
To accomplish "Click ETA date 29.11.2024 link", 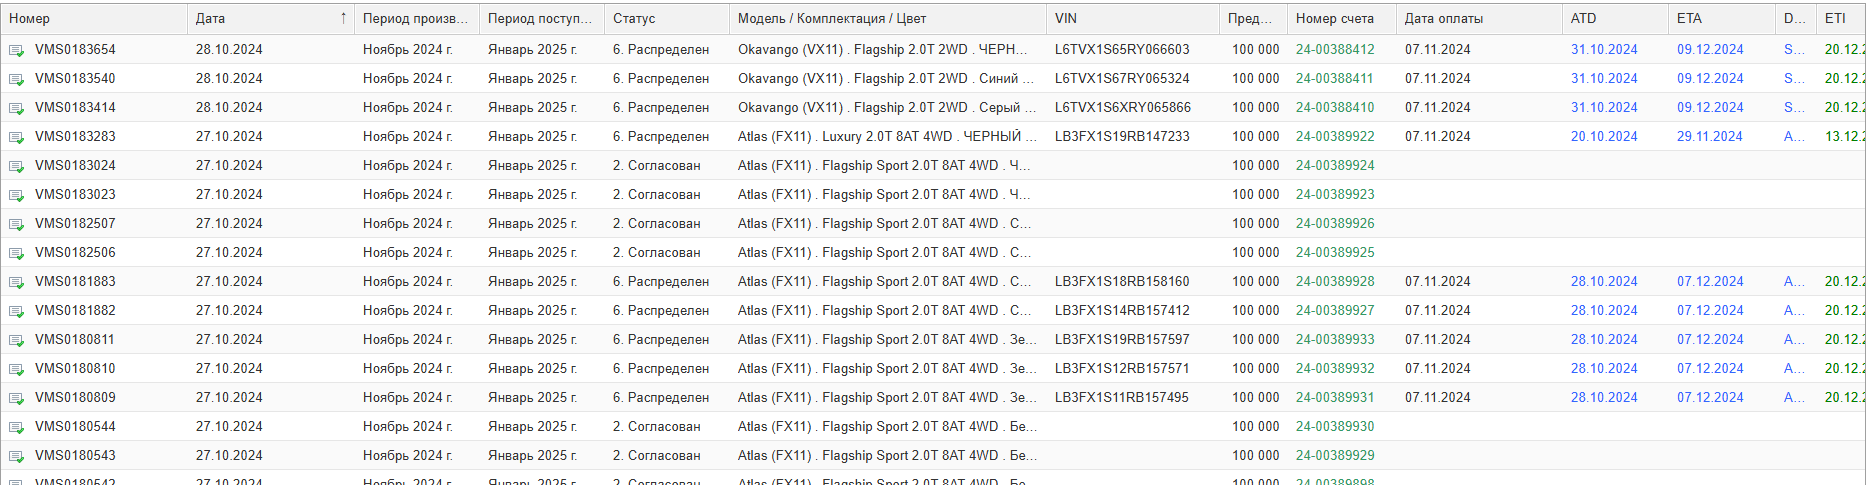I will 1709,136.
